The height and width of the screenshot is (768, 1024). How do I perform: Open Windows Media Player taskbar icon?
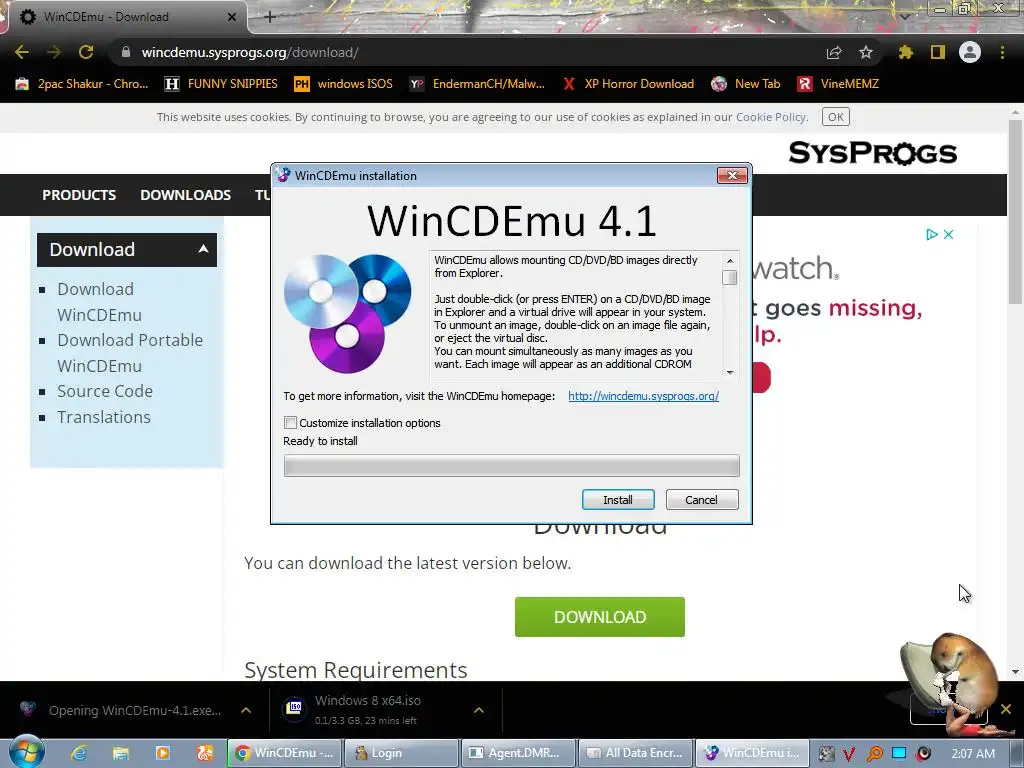pos(163,753)
